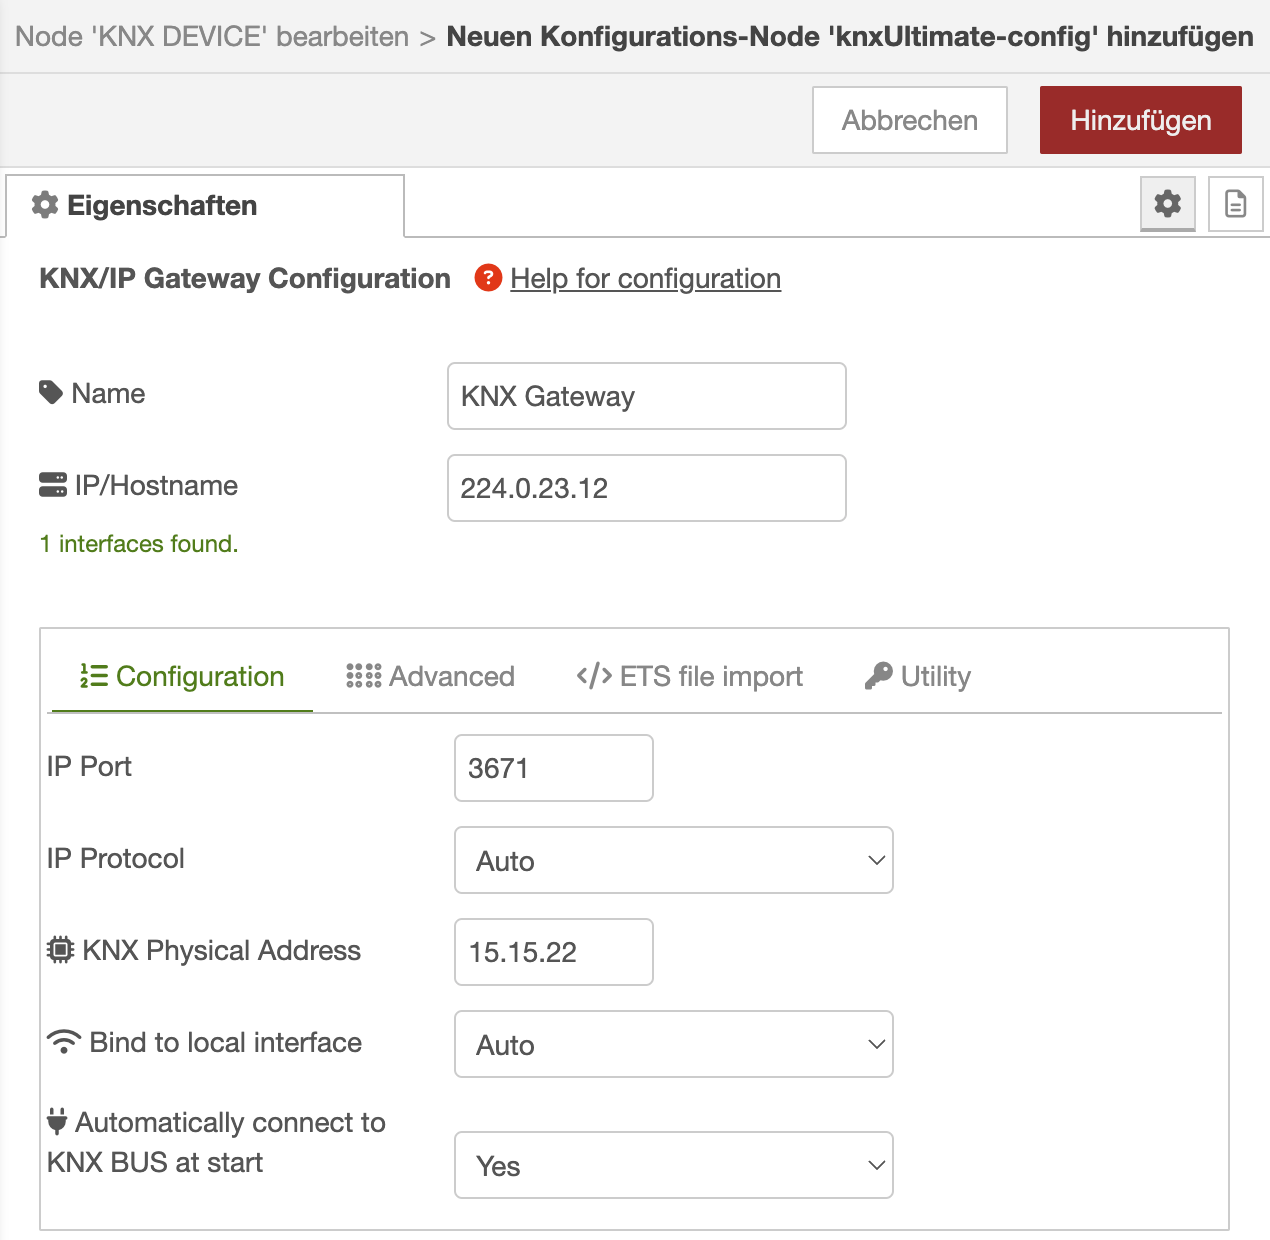Open the Bind to local interface dropdown

(x=674, y=1044)
